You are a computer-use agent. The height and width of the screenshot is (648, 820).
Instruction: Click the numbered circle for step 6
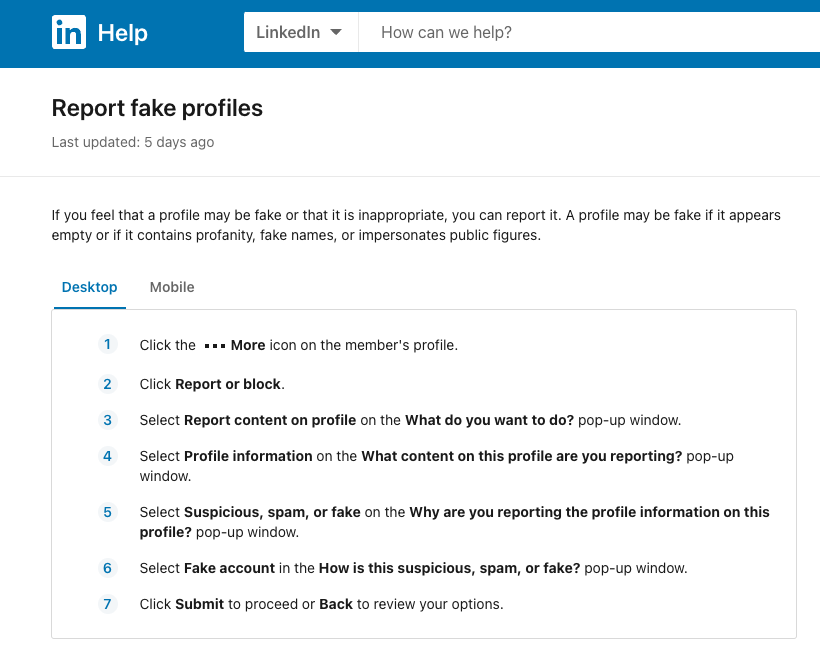point(107,568)
